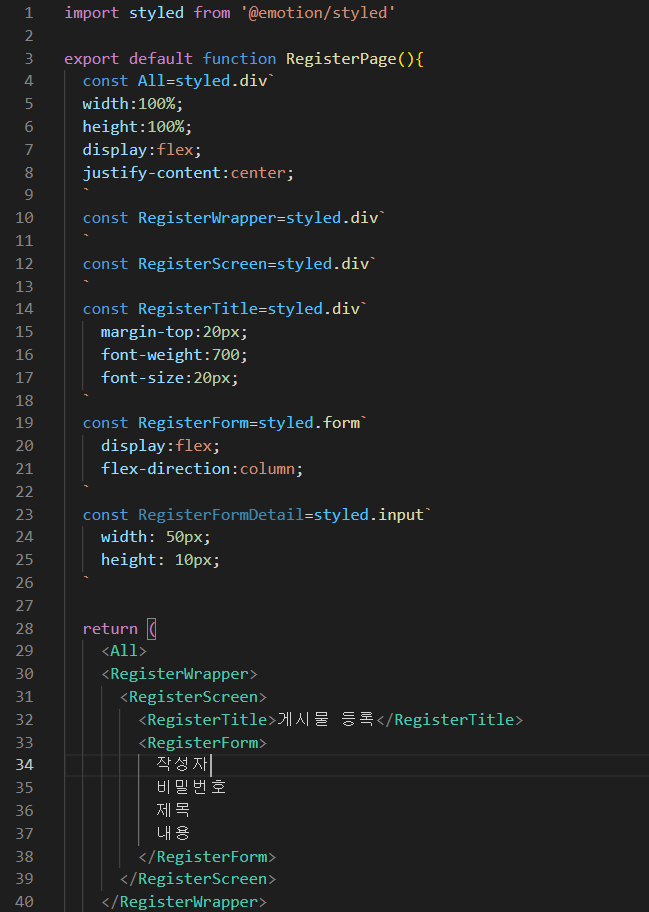Click the closing </RegisterWrapper> tag
The width and height of the screenshot is (649, 912).
click(x=184, y=902)
